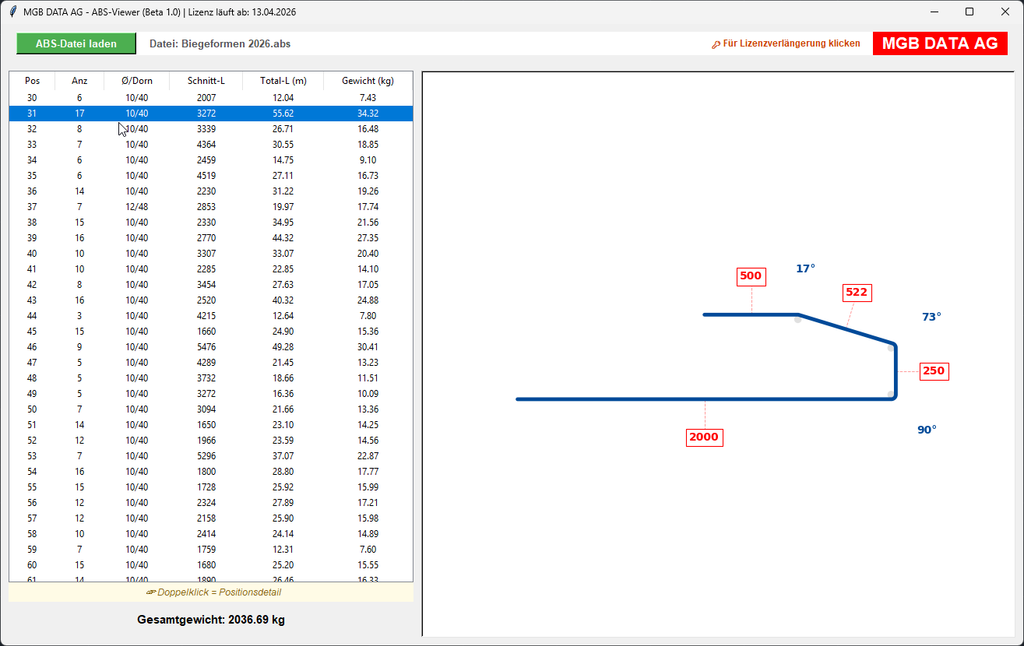Click the Schnitt-L column header
Viewport: 1024px width, 646px height.
(x=206, y=80)
